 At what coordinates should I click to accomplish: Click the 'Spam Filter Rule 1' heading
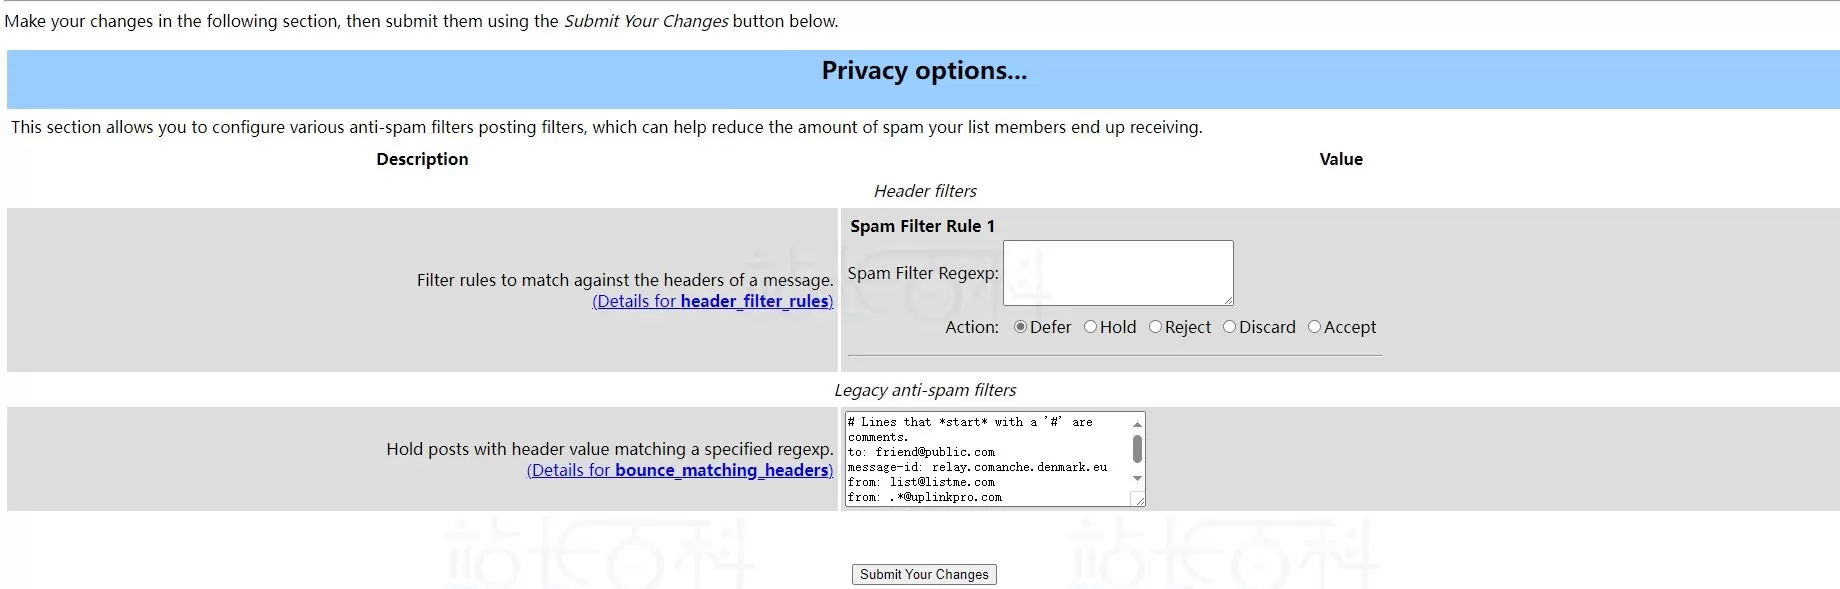[922, 226]
